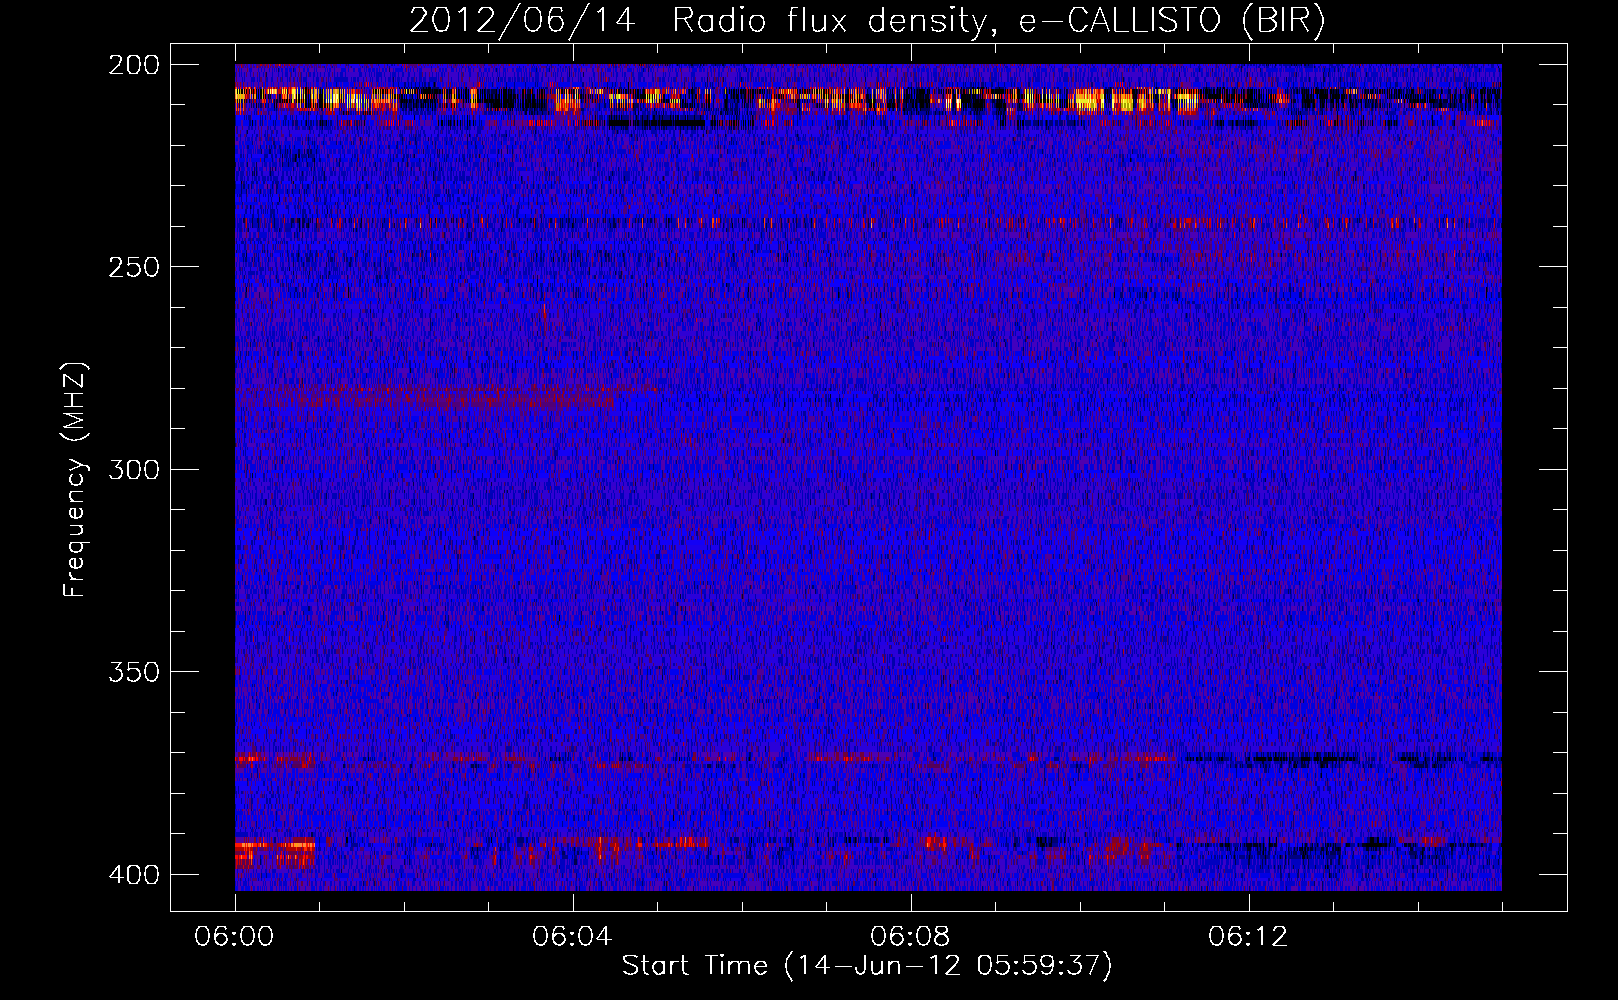Click the 06:04 time tick label
Viewport: 1618px width, 1000px height.
point(572,937)
